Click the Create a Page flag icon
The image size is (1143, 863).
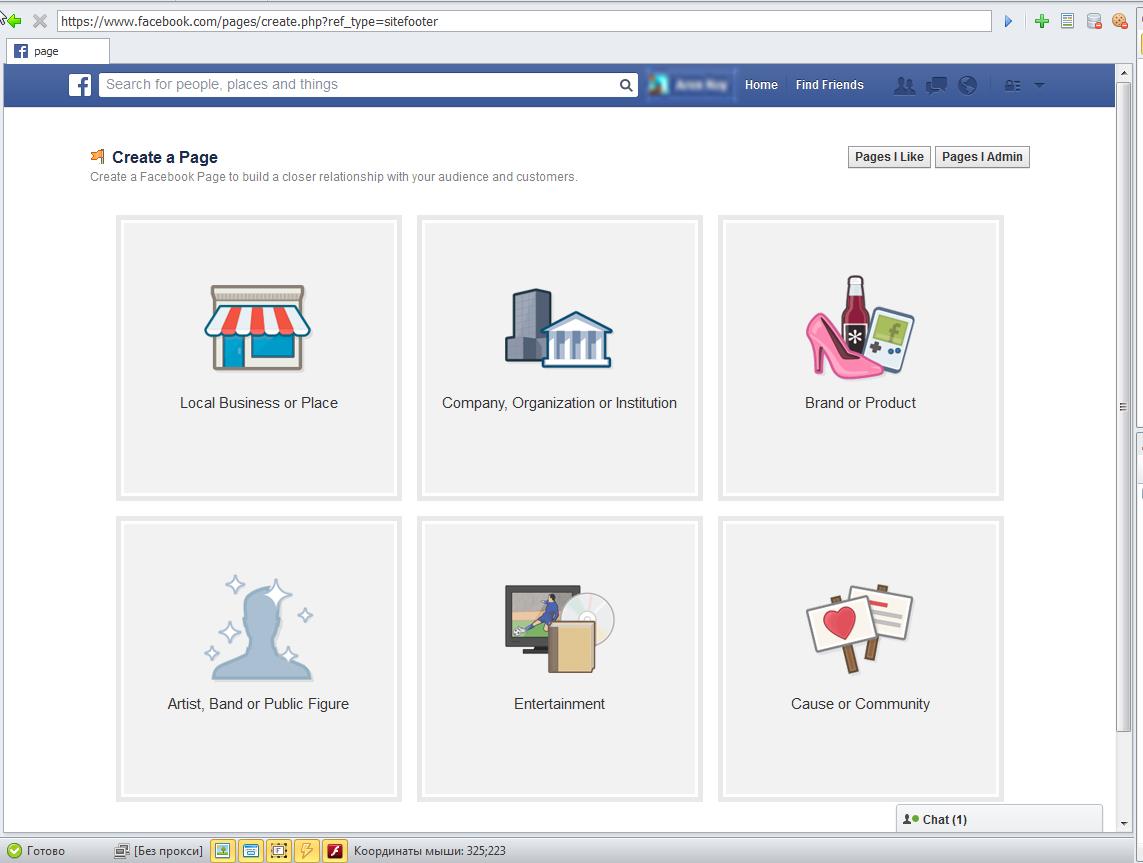click(x=97, y=156)
